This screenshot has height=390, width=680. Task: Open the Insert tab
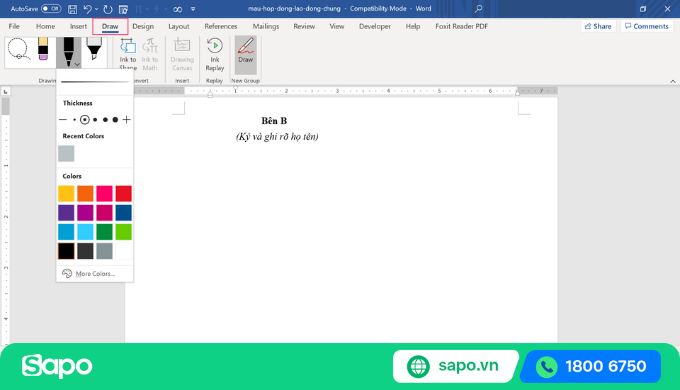pyautogui.click(x=78, y=26)
